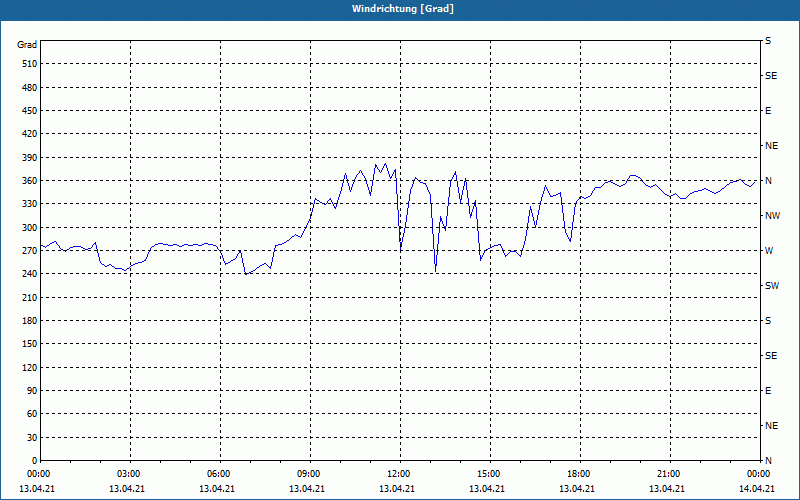Select the 240 value on the left axis

point(30,274)
